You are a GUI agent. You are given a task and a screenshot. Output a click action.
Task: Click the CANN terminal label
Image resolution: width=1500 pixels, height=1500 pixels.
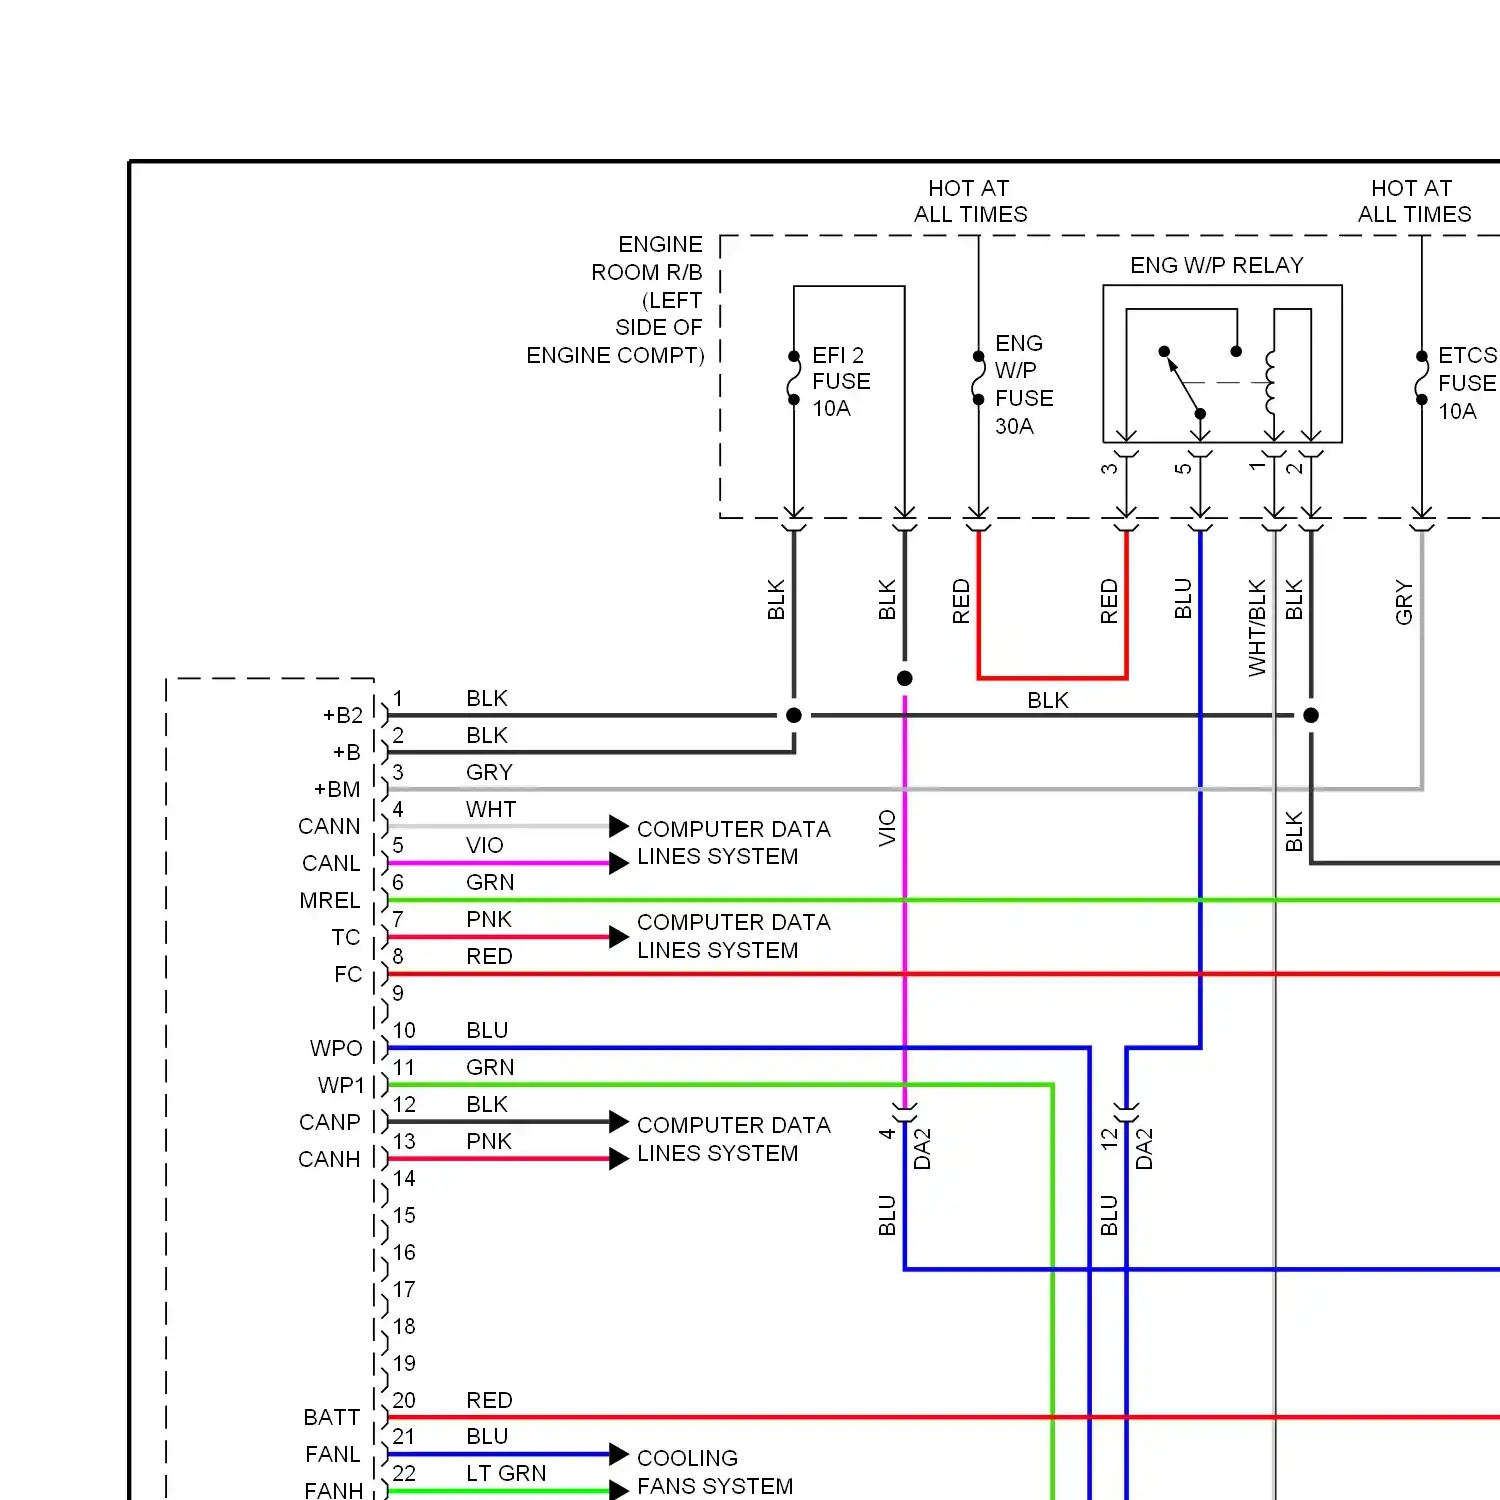point(329,826)
